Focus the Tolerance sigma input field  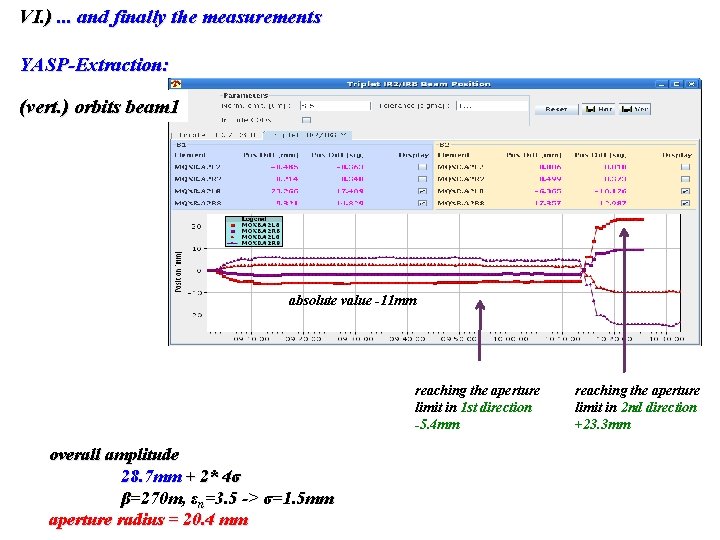pyautogui.click(x=492, y=106)
